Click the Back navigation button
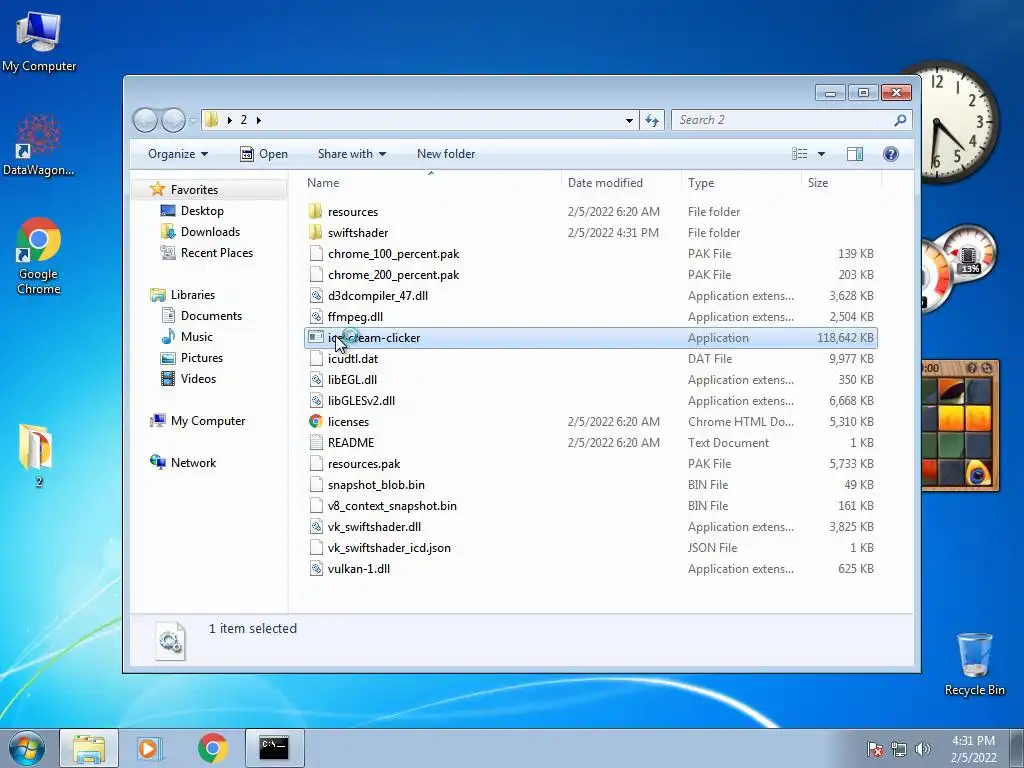Image resolution: width=1024 pixels, height=768 pixels. pyautogui.click(x=145, y=120)
